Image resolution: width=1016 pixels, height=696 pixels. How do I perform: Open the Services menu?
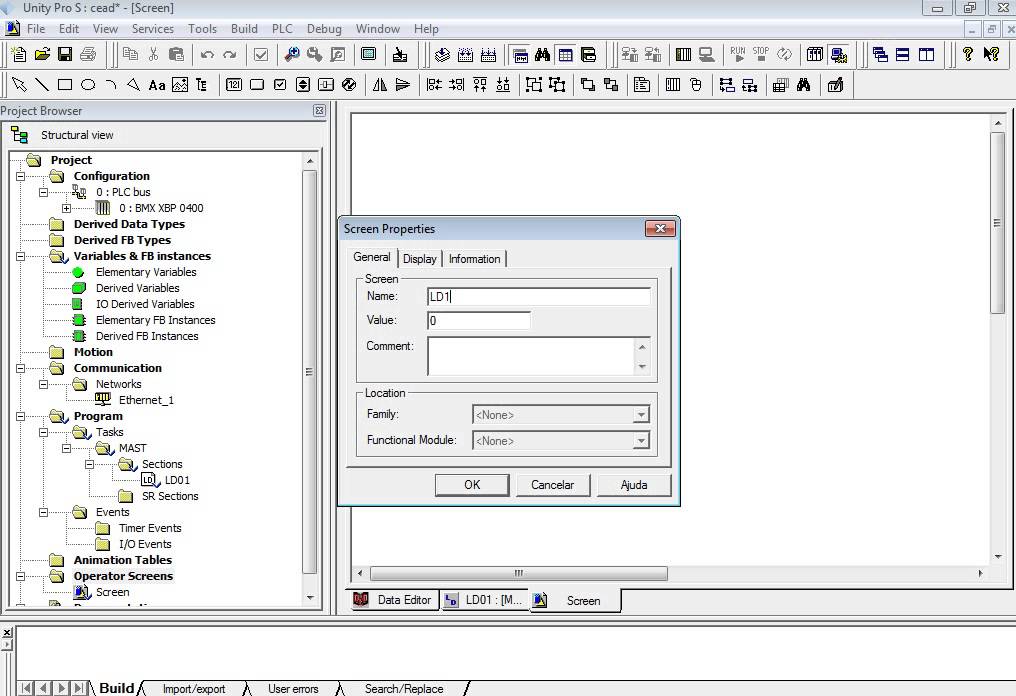[x=152, y=29]
